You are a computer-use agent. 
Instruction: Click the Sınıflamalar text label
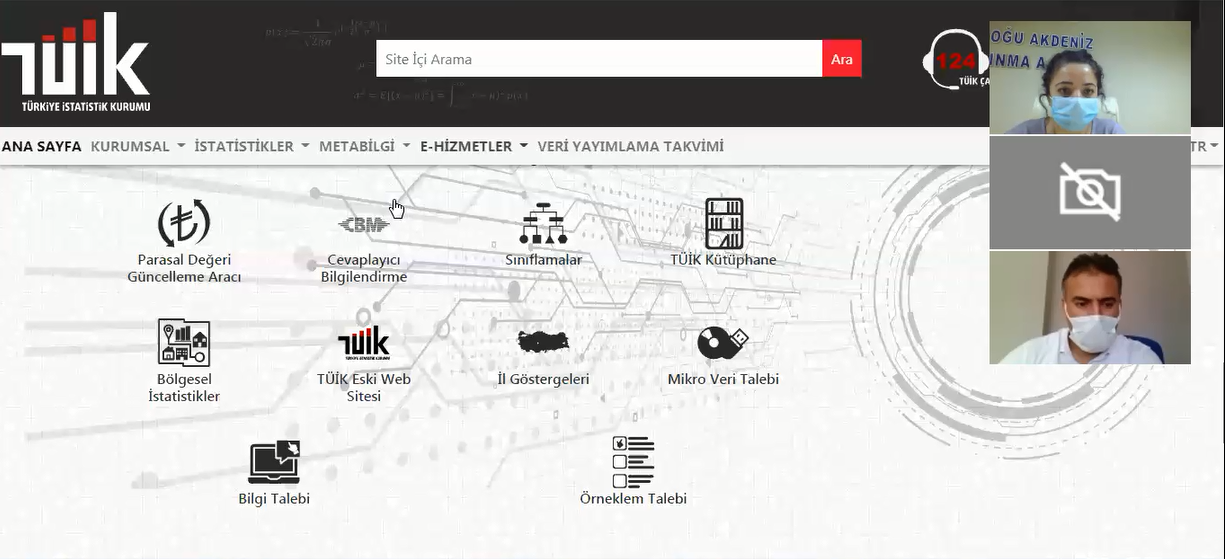click(x=543, y=260)
